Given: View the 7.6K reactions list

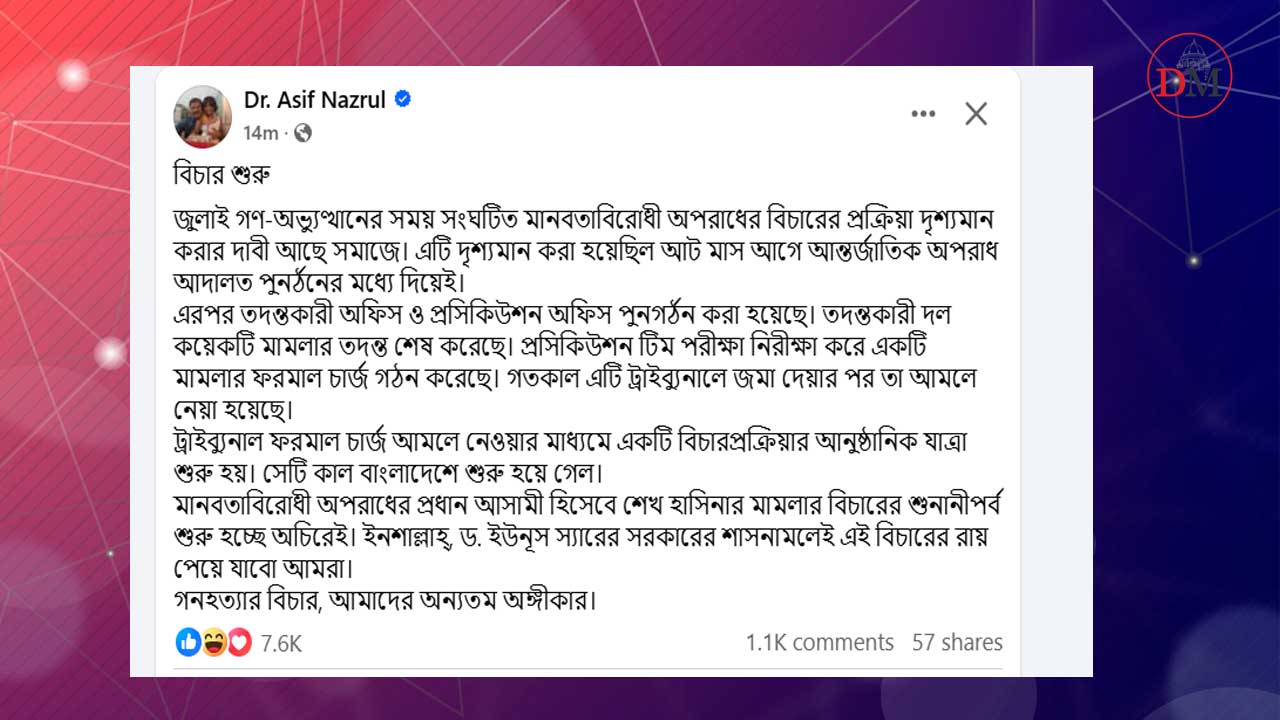Looking at the screenshot, I should click(x=281, y=643).
